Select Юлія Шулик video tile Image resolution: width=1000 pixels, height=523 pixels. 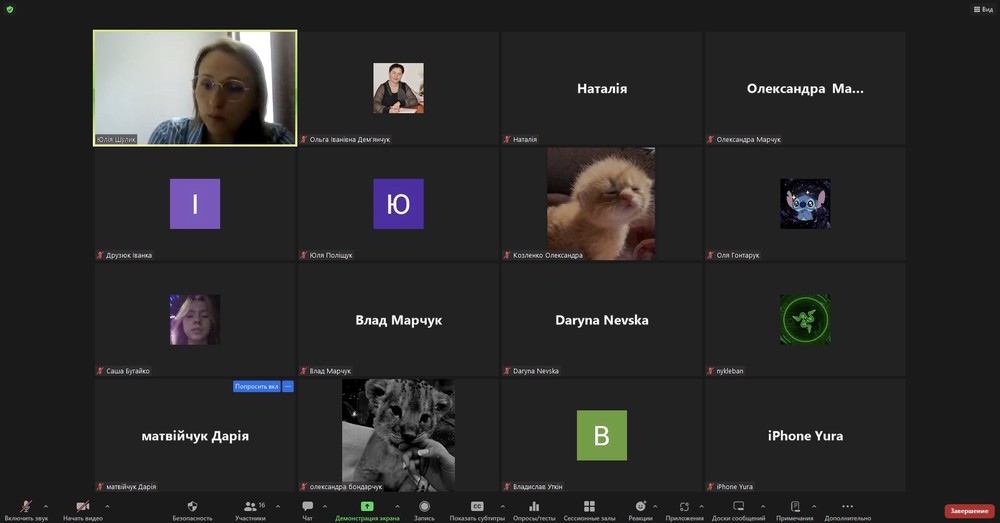[x=195, y=88]
